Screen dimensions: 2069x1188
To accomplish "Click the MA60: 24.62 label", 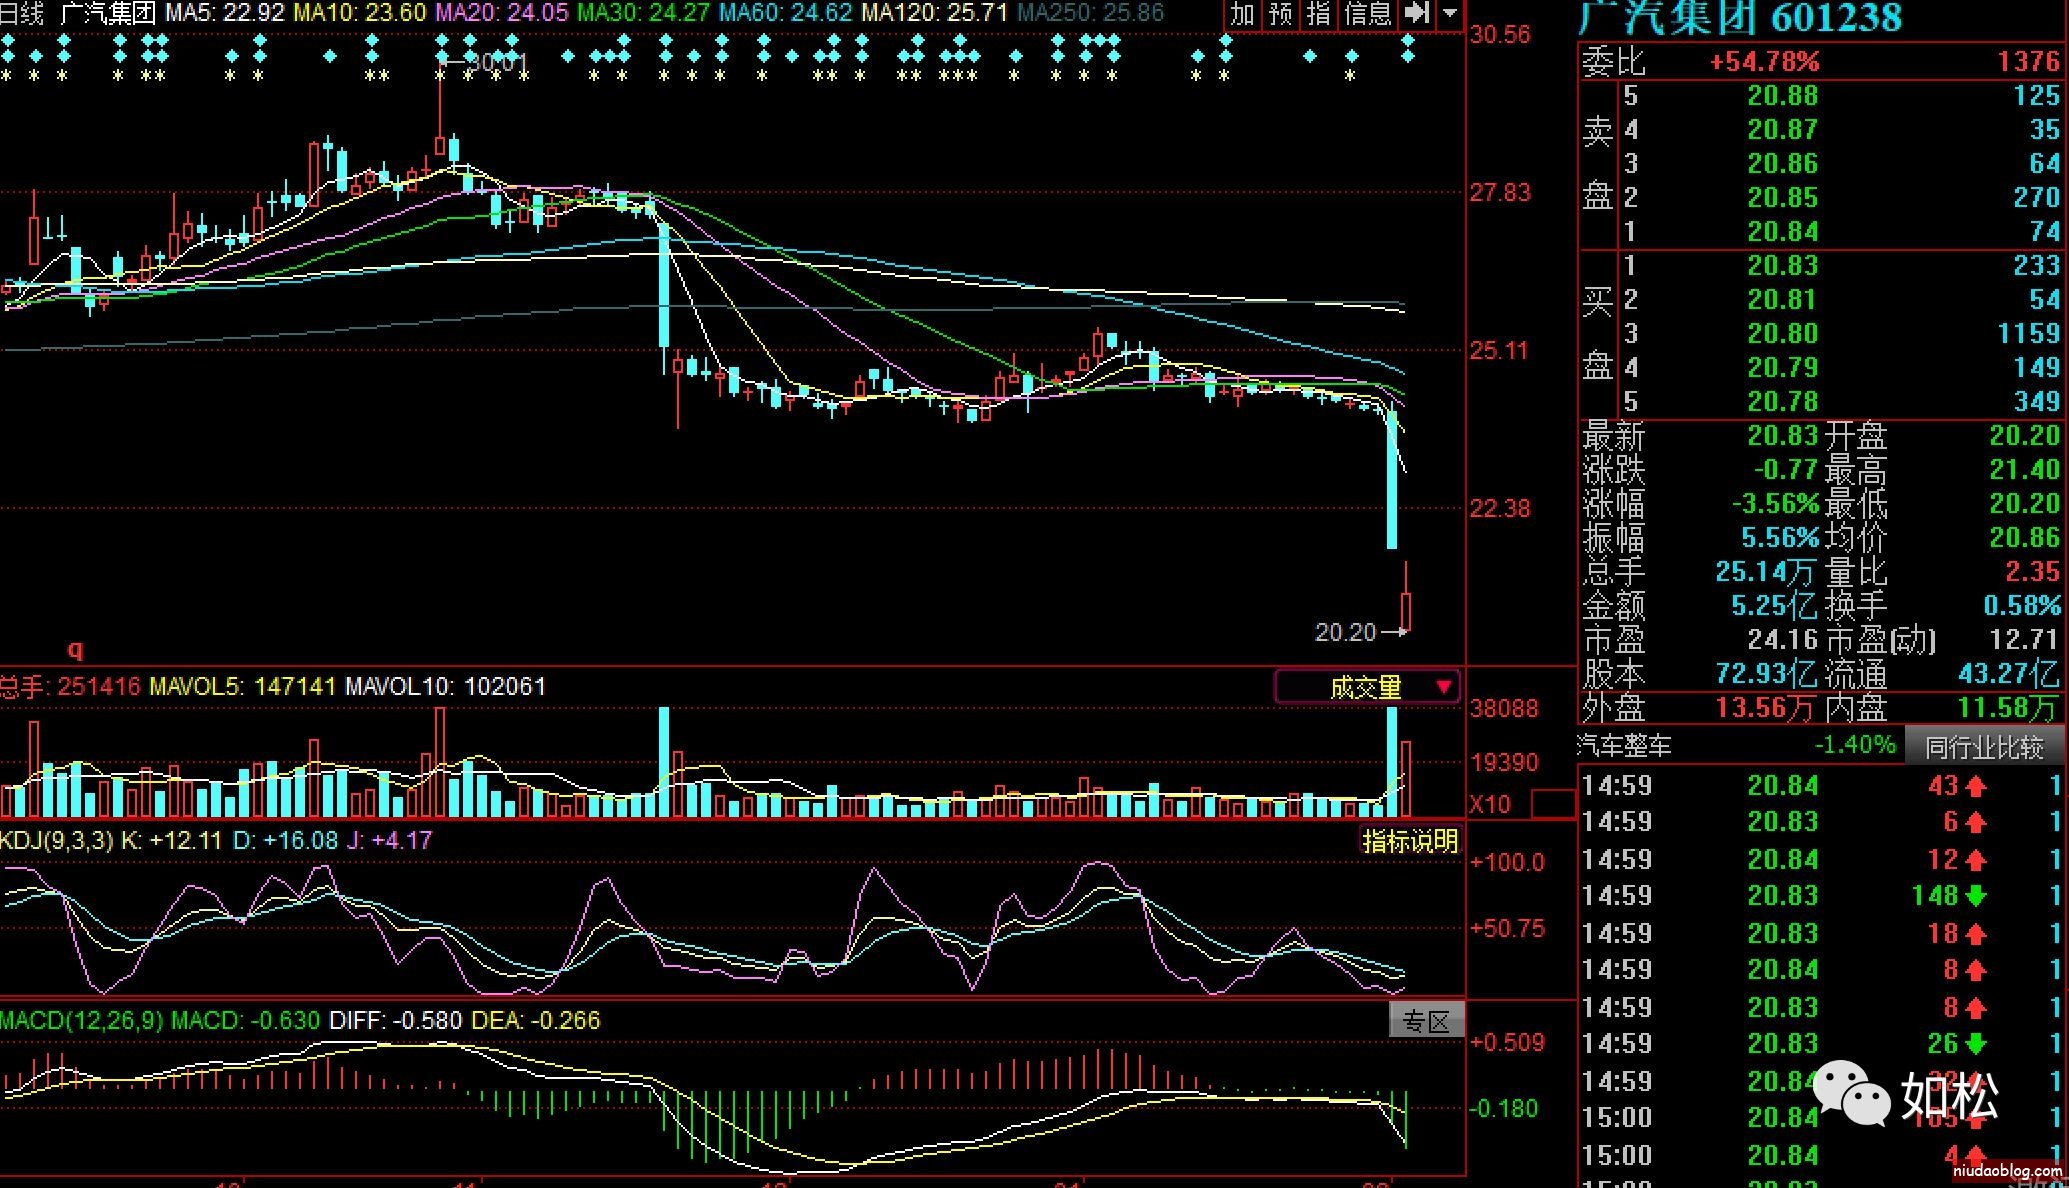I will pos(786,13).
